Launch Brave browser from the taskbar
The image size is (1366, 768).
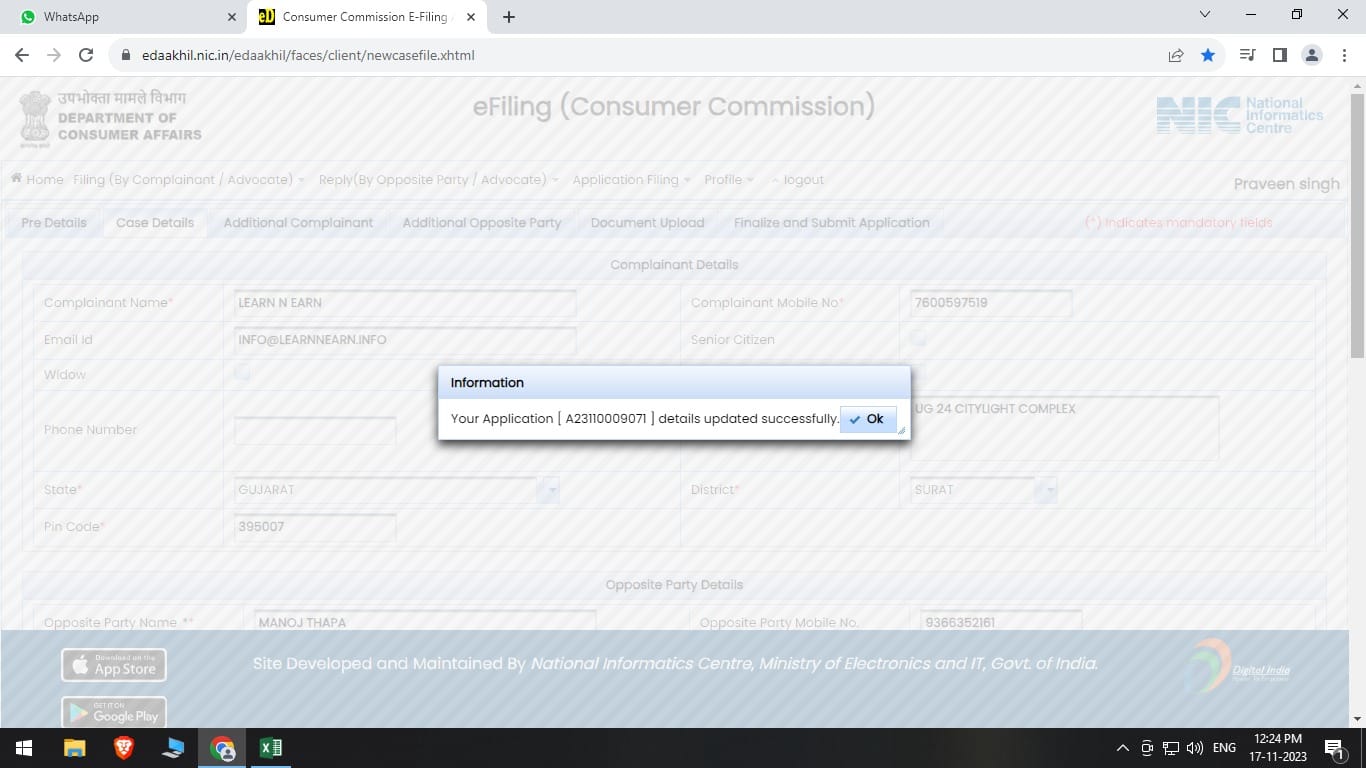124,748
